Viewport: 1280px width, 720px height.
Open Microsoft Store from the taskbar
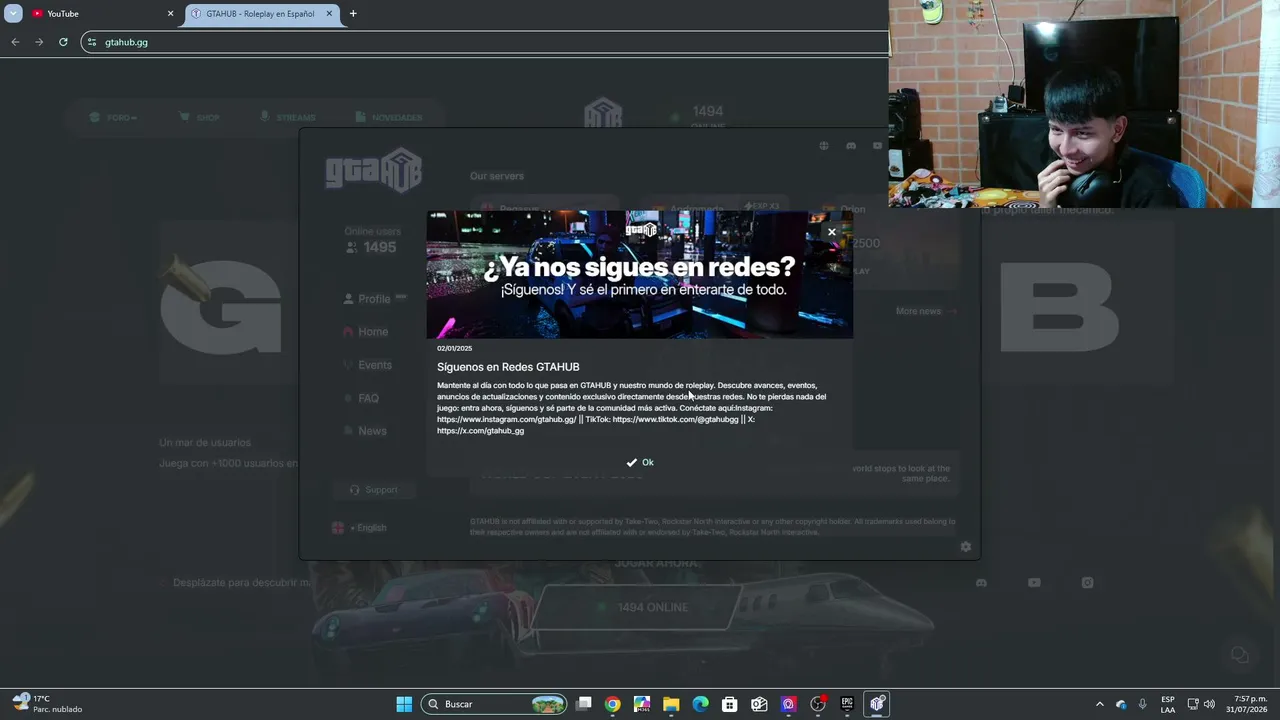[730, 704]
